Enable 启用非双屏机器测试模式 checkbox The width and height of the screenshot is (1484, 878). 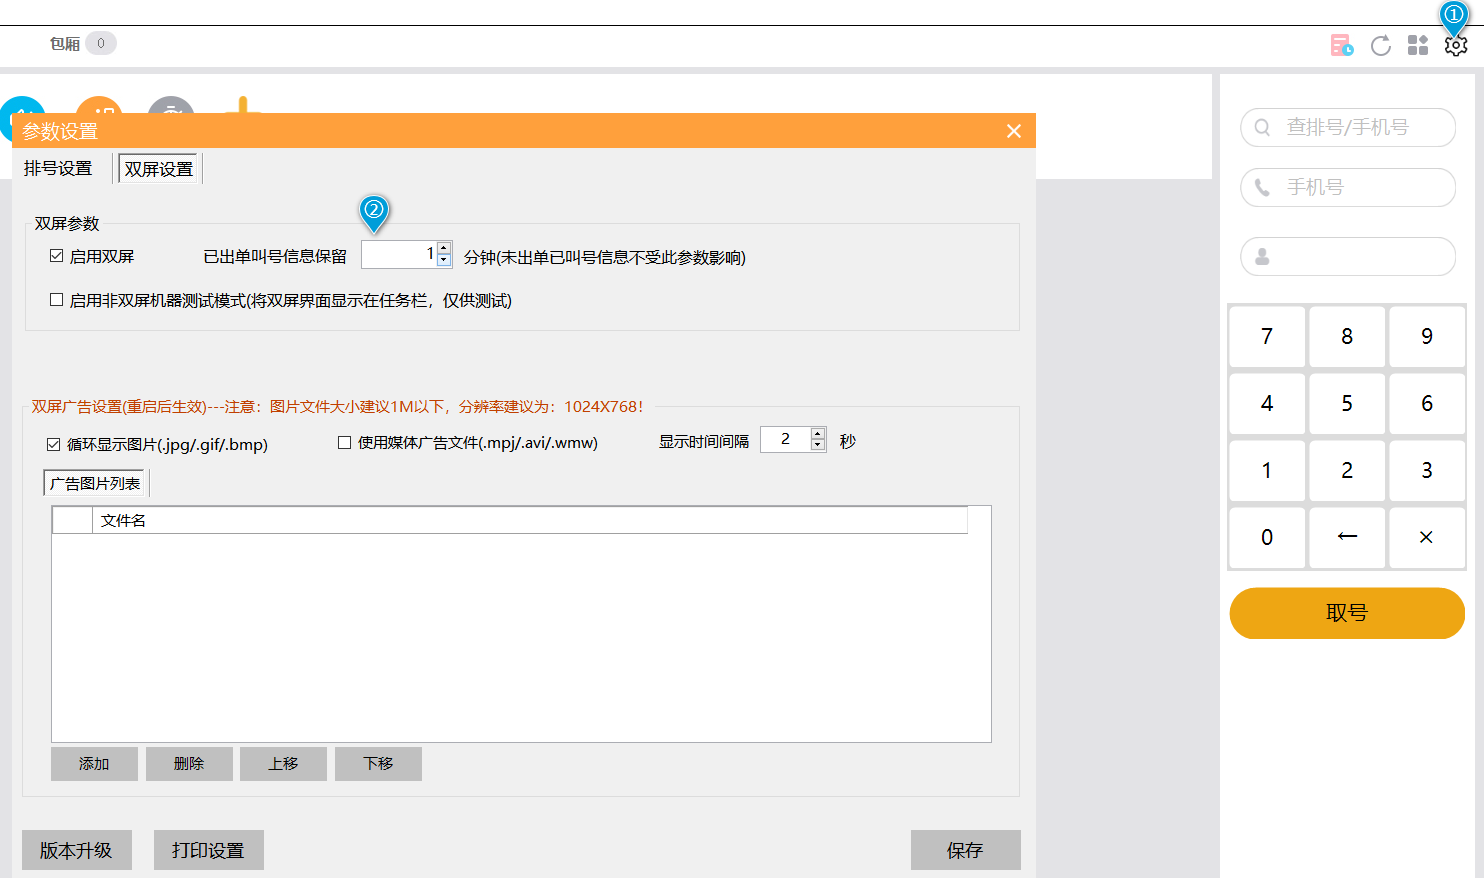click(x=57, y=300)
